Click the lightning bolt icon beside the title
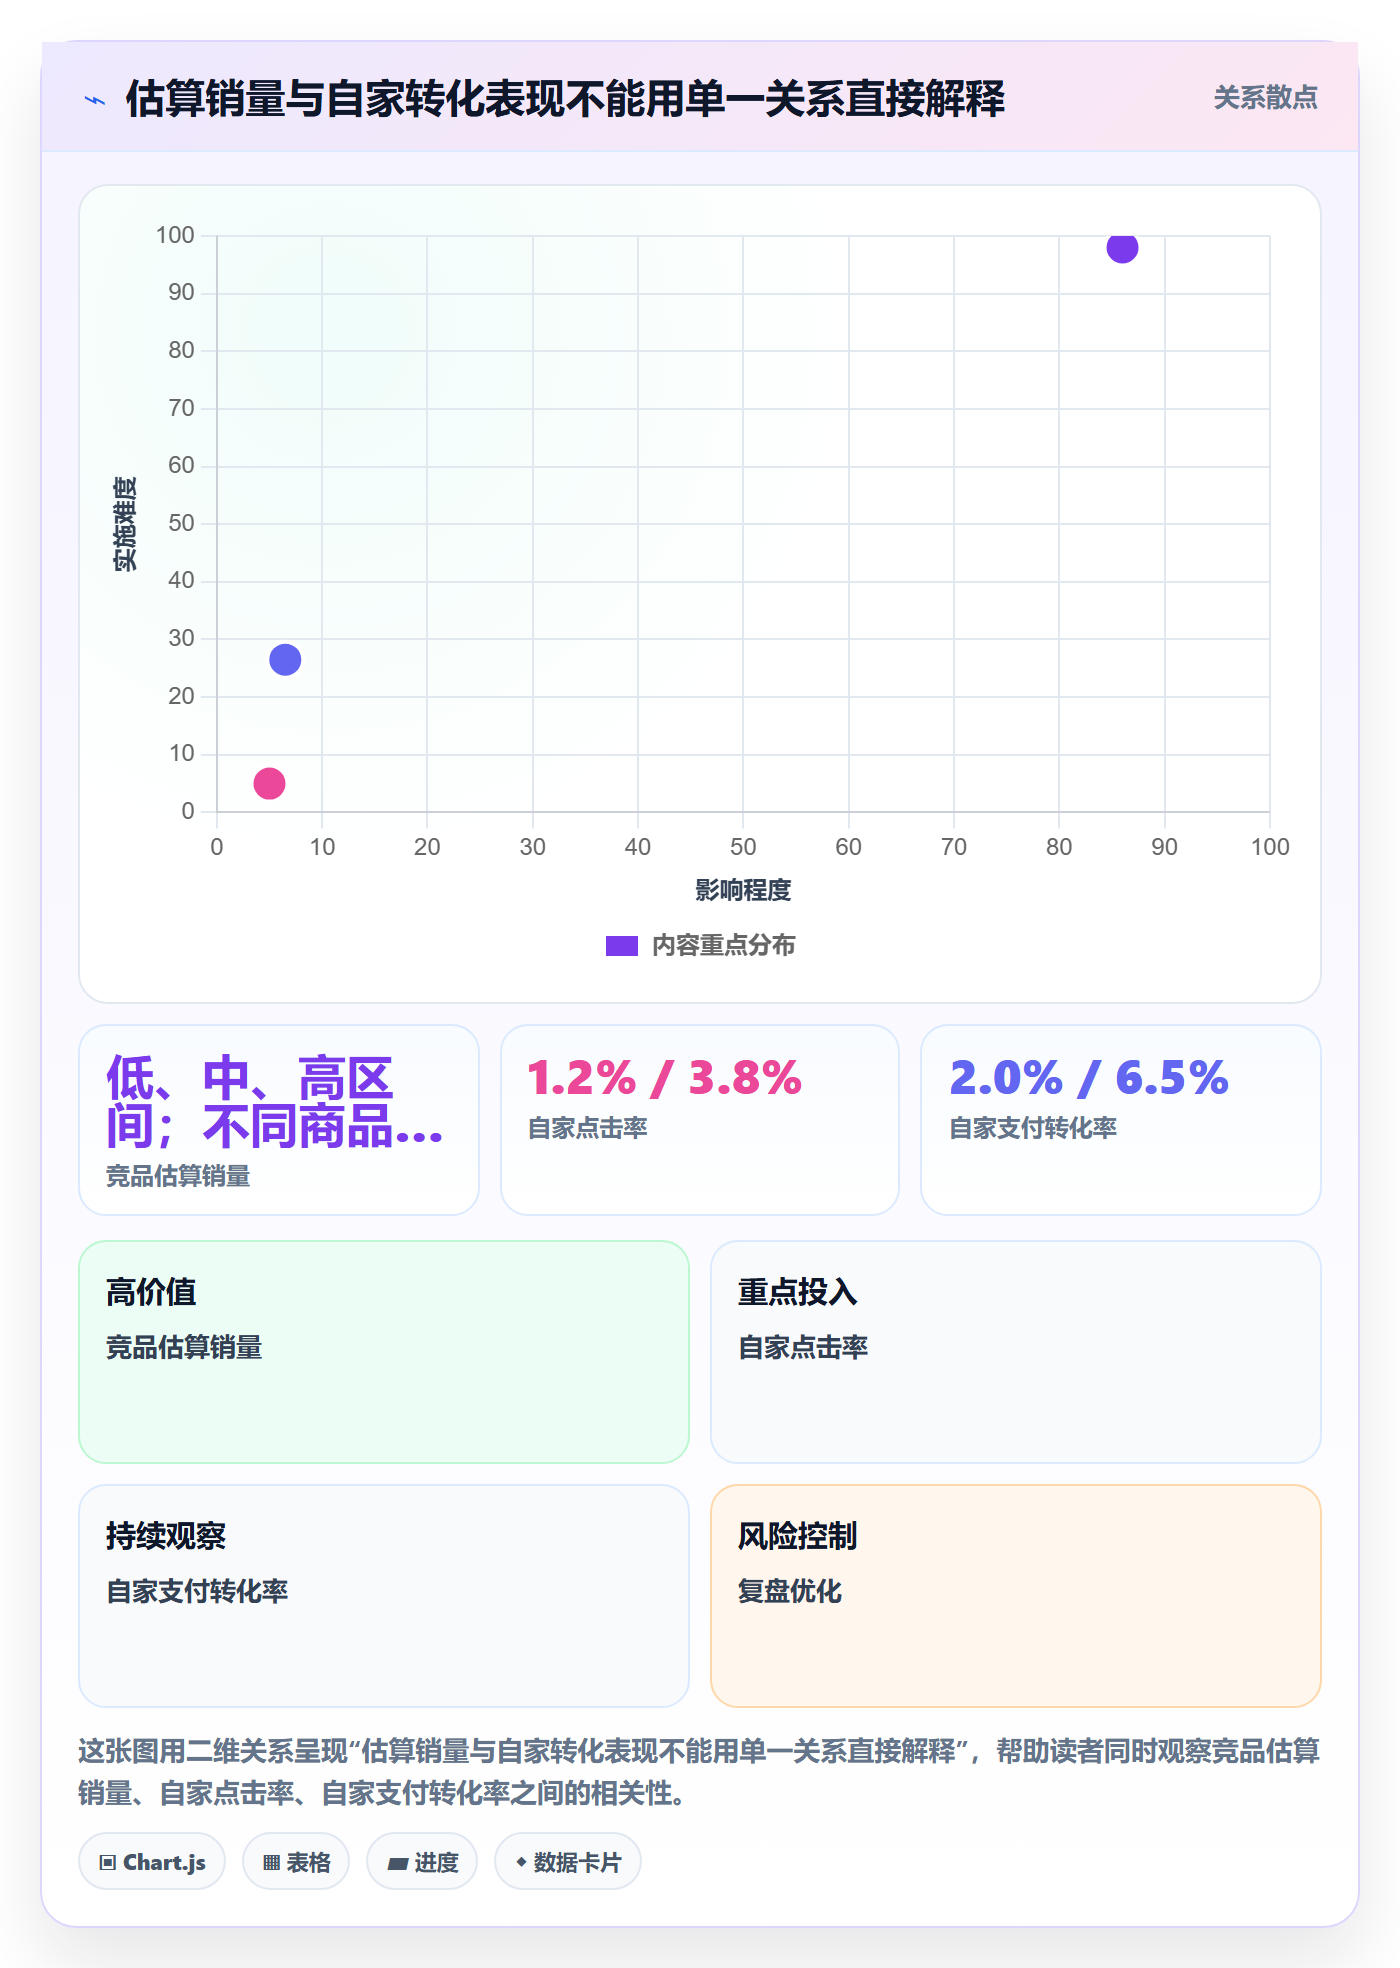The width and height of the screenshot is (1400, 1968). pos(95,100)
